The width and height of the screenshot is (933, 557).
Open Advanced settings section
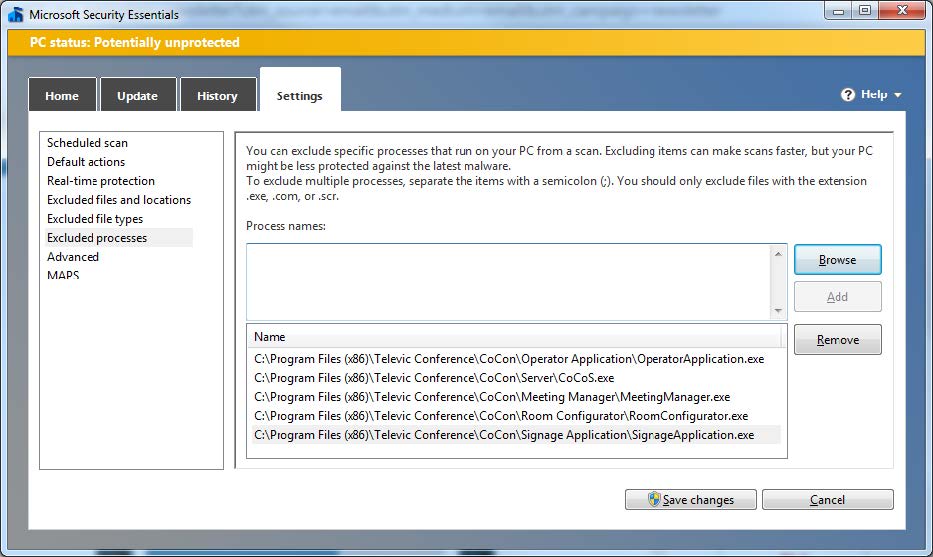(73, 257)
